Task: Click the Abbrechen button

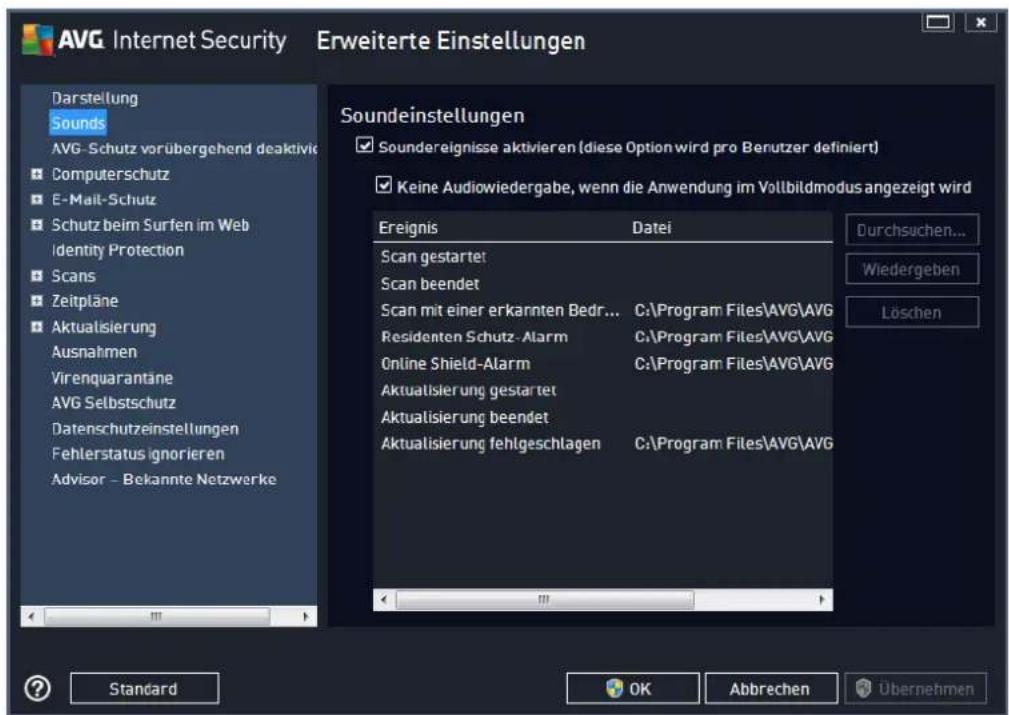Action: 771,689
